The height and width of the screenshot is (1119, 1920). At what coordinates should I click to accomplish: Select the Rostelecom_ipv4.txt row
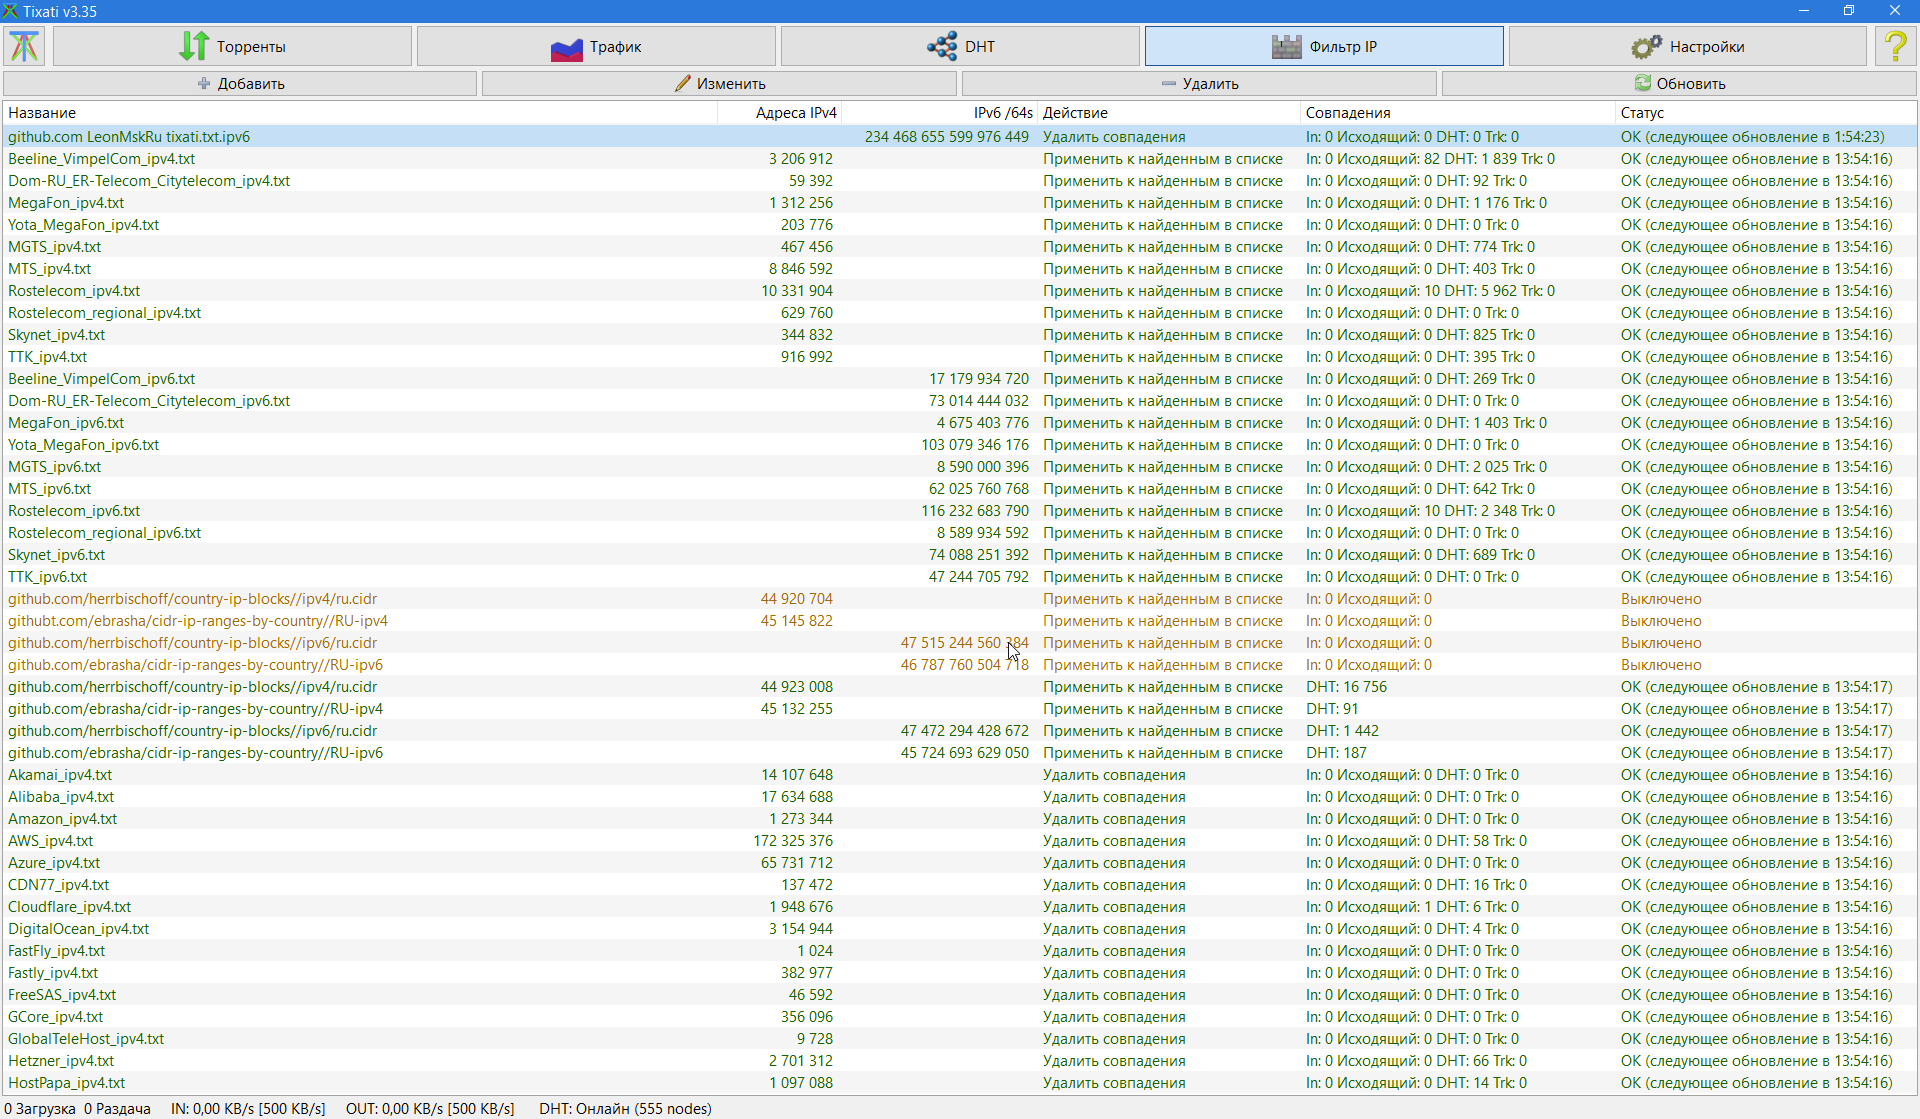960,291
